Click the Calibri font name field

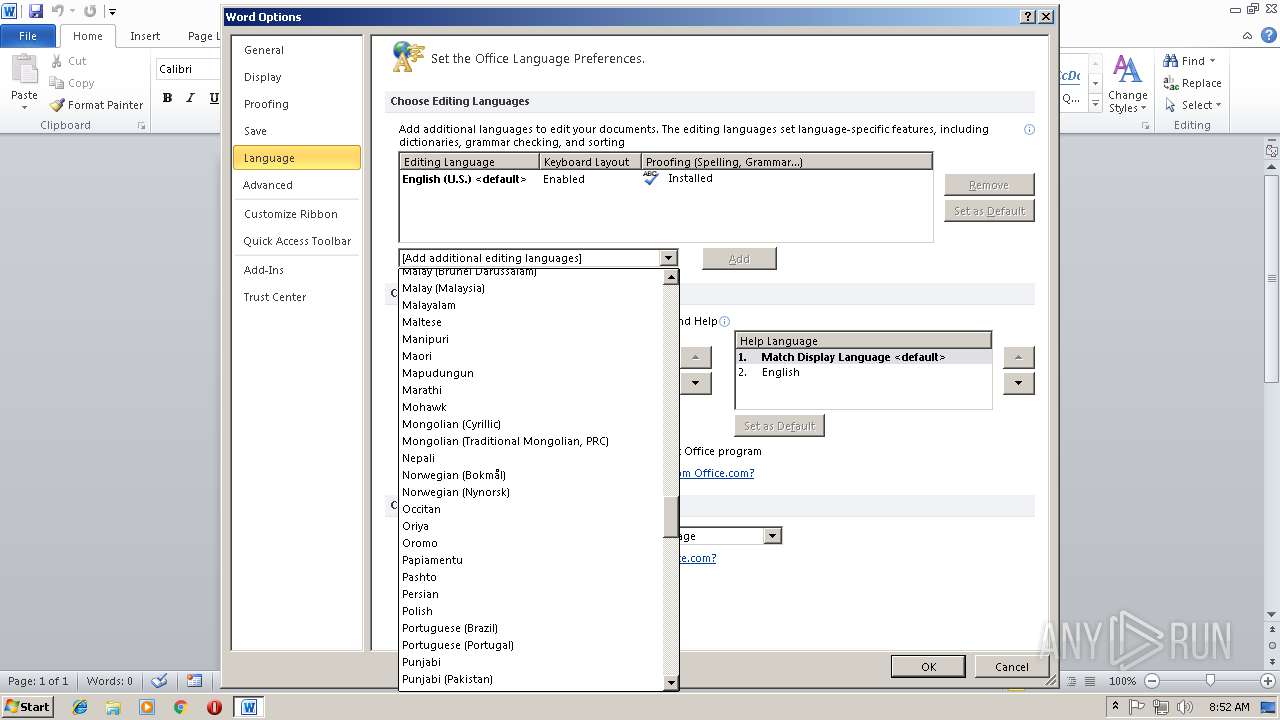tap(188, 69)
